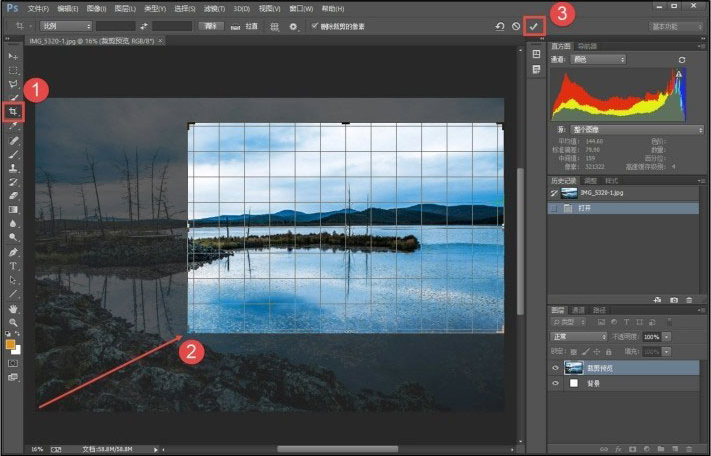Open the layer blend mode dropdown
The width and height of the screenshot is (711, 456).
[578, 336]
